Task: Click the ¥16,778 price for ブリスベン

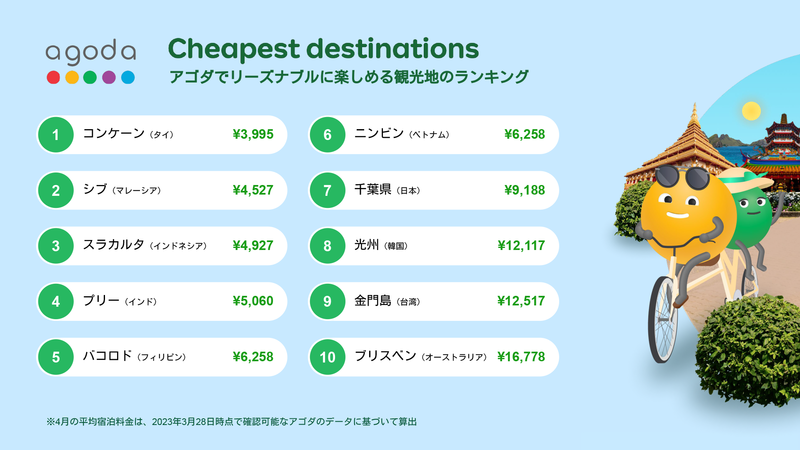Action: click(521, 357)
